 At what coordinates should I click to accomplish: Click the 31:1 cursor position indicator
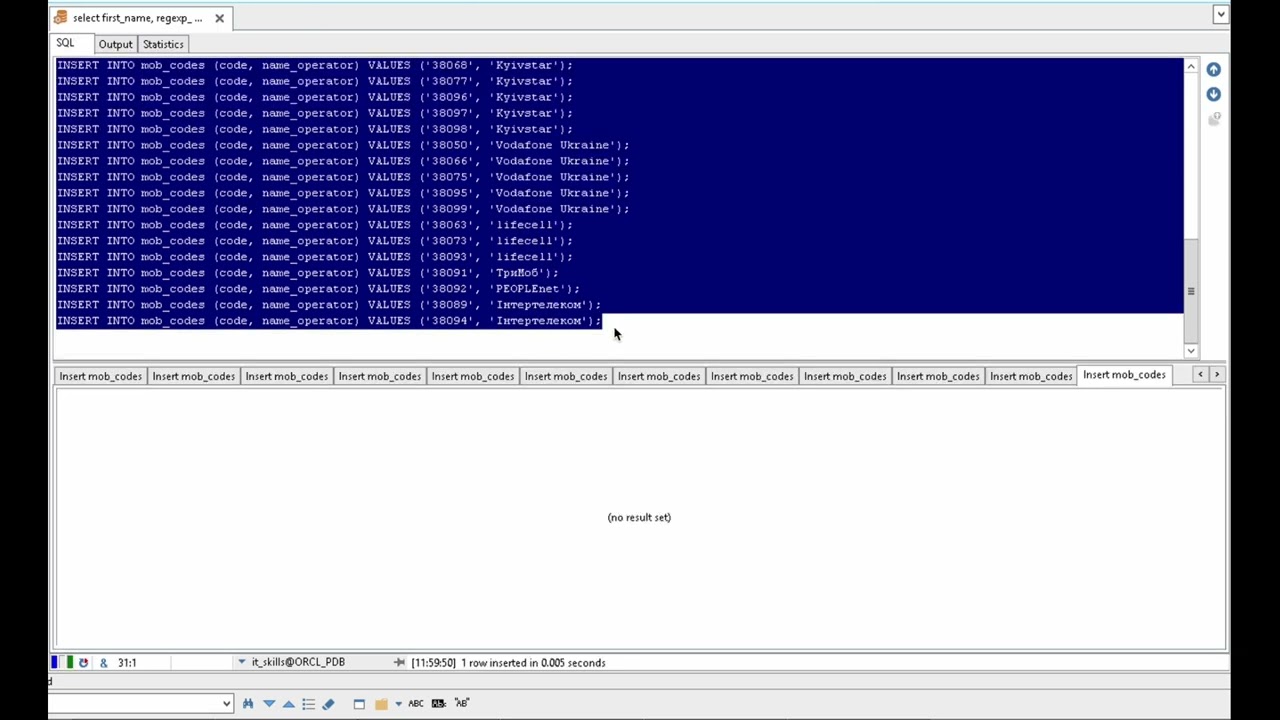pyautogui.click(x=127, y=662)
